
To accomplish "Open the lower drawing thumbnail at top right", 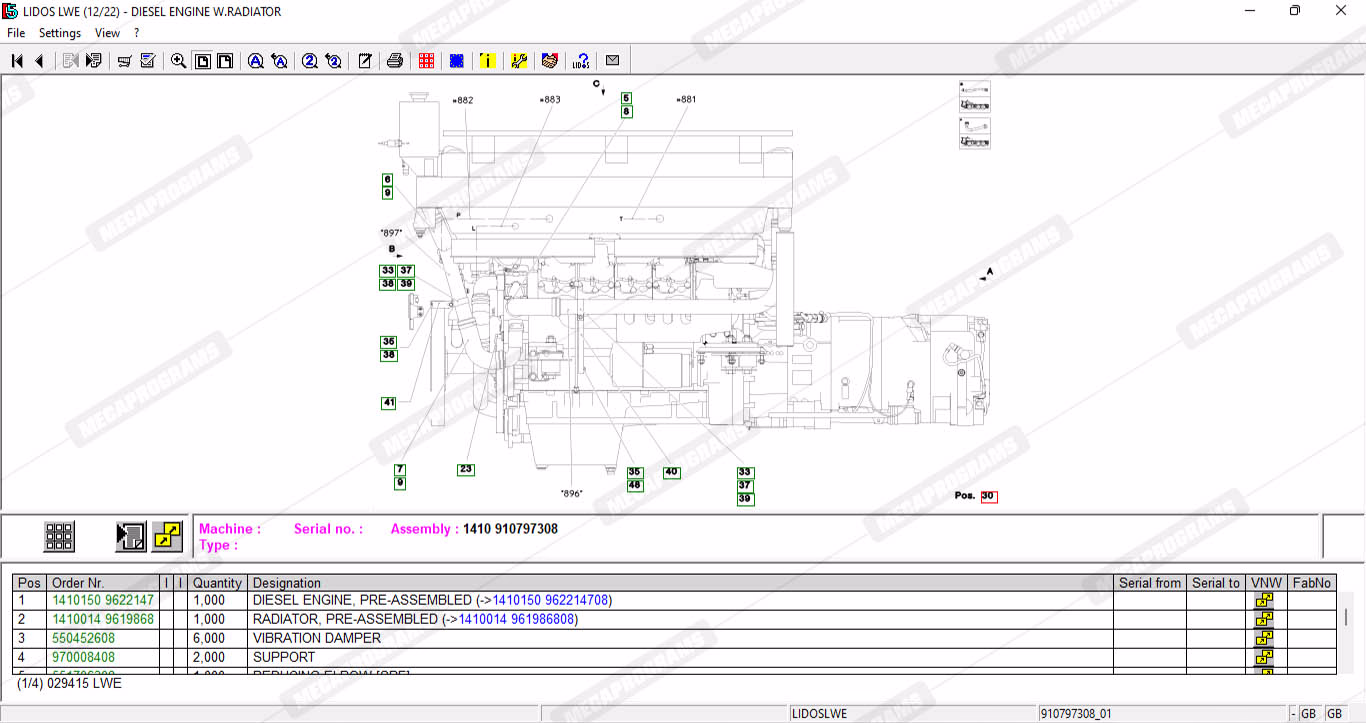I will [x=975, y=133].
